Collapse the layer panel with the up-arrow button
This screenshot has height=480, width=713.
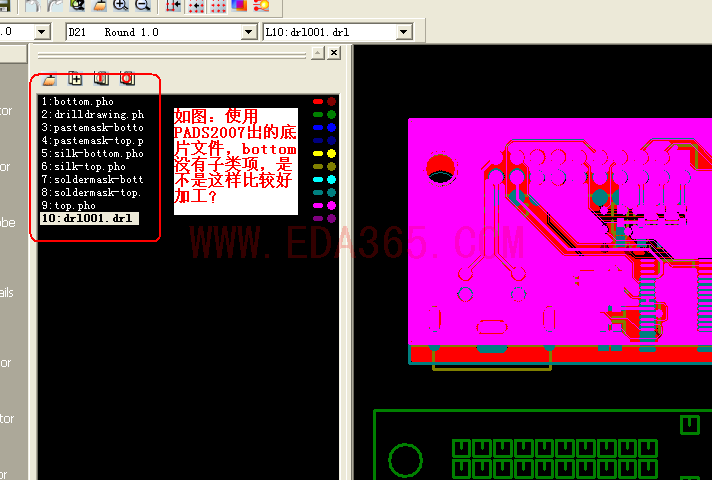click(x=318, y=53)
